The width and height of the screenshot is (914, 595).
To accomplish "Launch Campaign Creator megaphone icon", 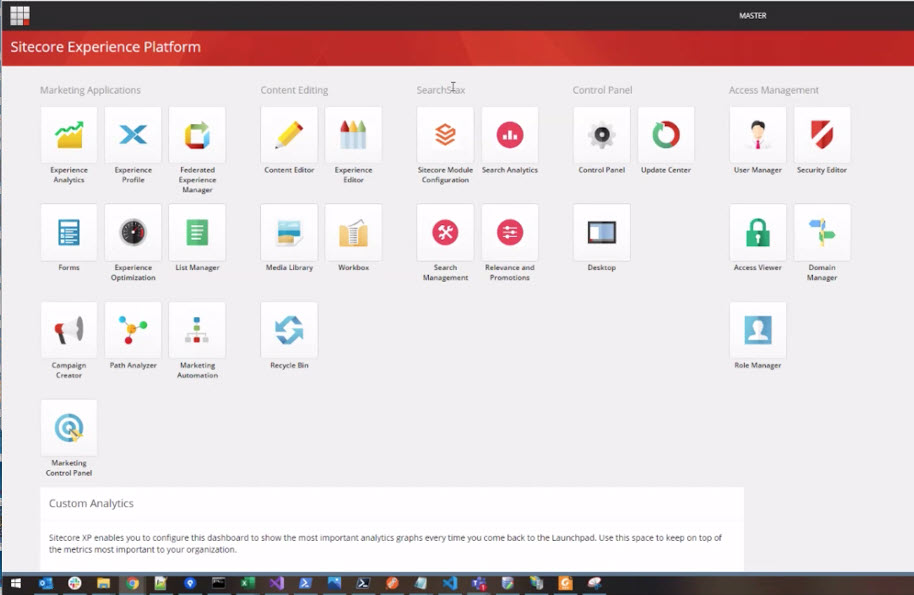I will pyautogui.click(x=69, y=330).
